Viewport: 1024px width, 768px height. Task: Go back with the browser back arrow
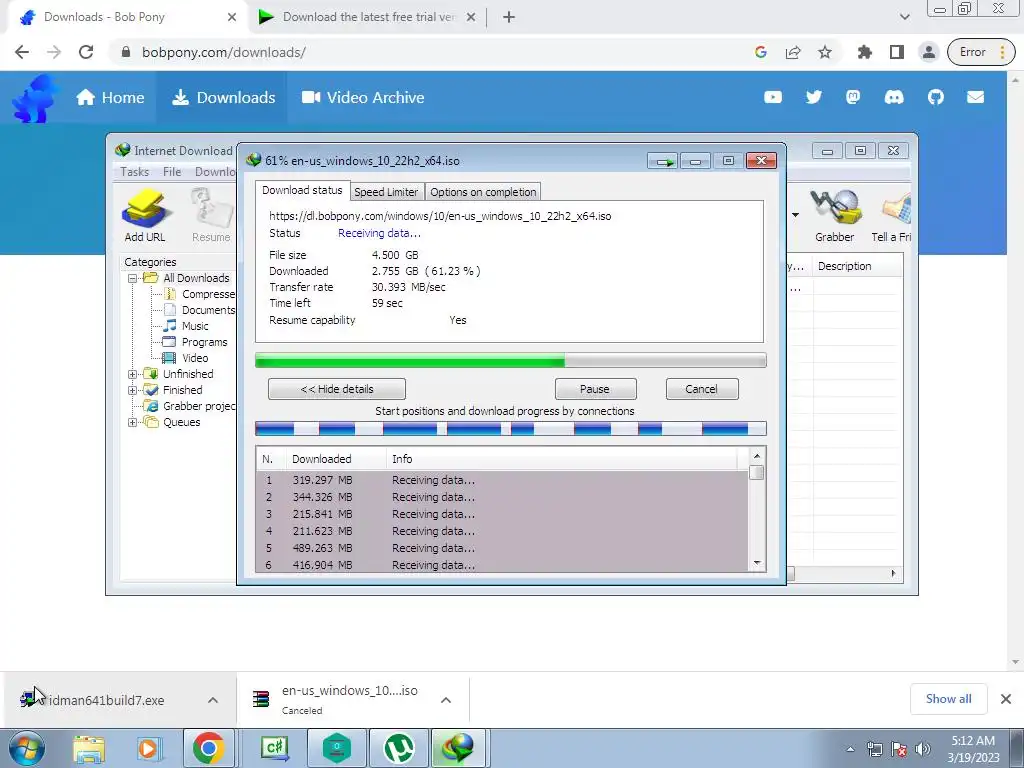22,52
